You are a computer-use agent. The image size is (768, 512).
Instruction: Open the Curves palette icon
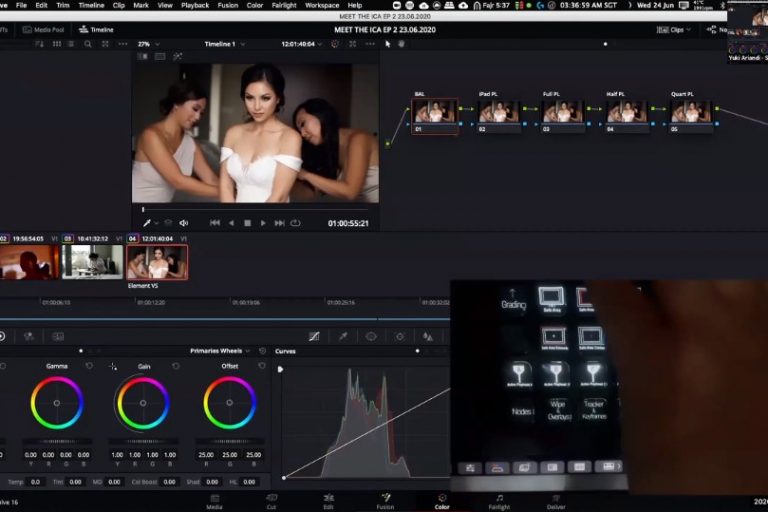(x=314, y=337)
